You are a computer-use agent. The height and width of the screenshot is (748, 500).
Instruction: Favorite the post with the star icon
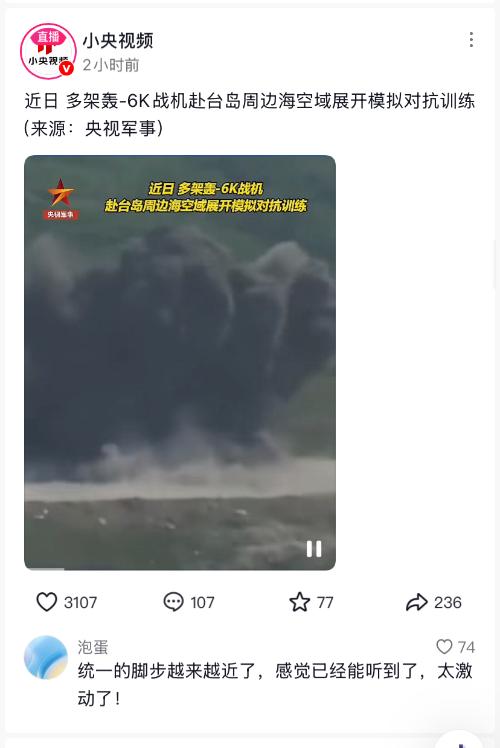click(x=300, y=602)
